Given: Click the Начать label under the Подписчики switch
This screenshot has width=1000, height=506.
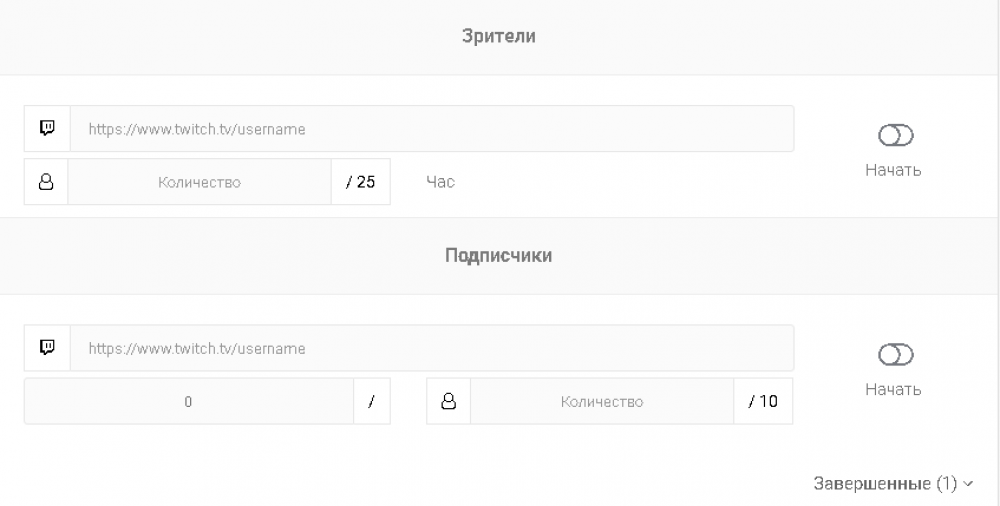Looking at the screenshot, I should [893, 389].
